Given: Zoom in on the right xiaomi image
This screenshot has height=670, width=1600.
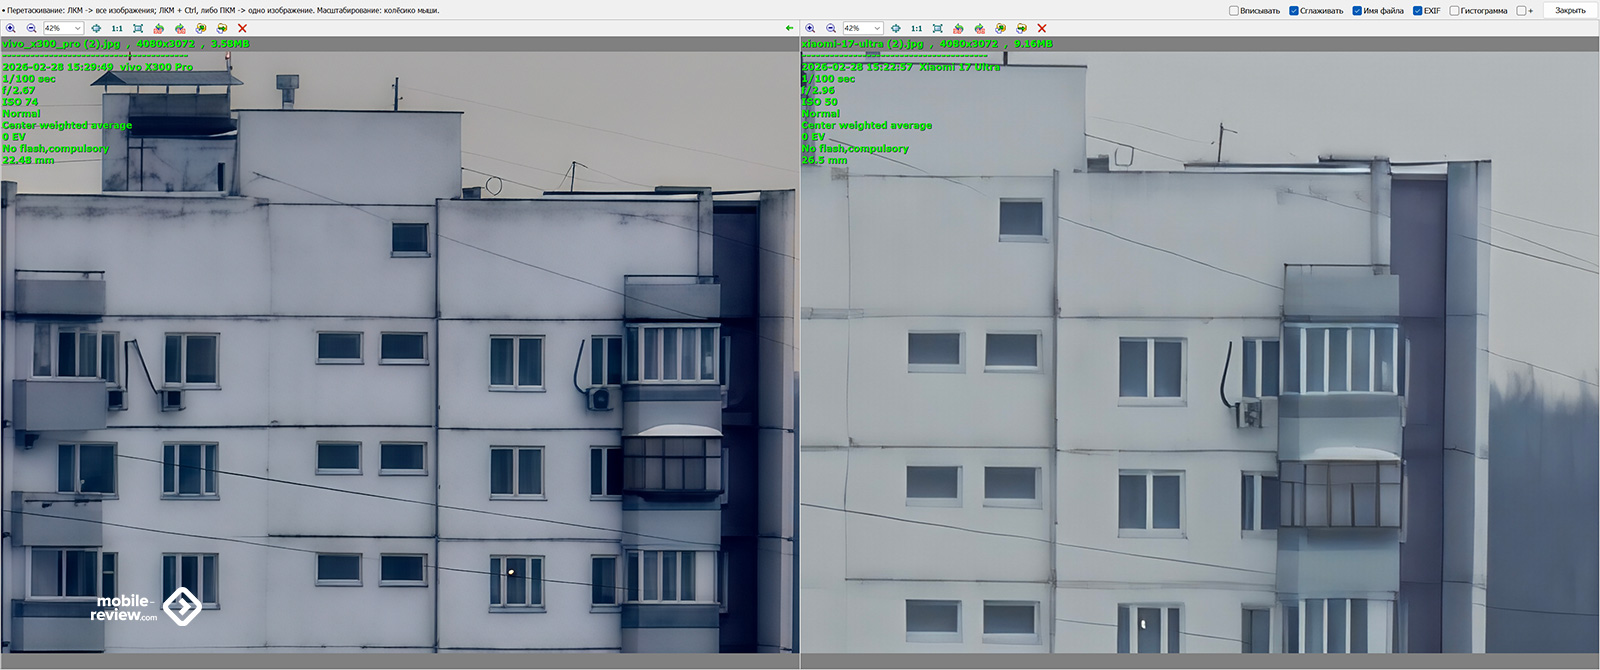Looking at the screenshot, I should pyautogui.click(x=810, y=28).
